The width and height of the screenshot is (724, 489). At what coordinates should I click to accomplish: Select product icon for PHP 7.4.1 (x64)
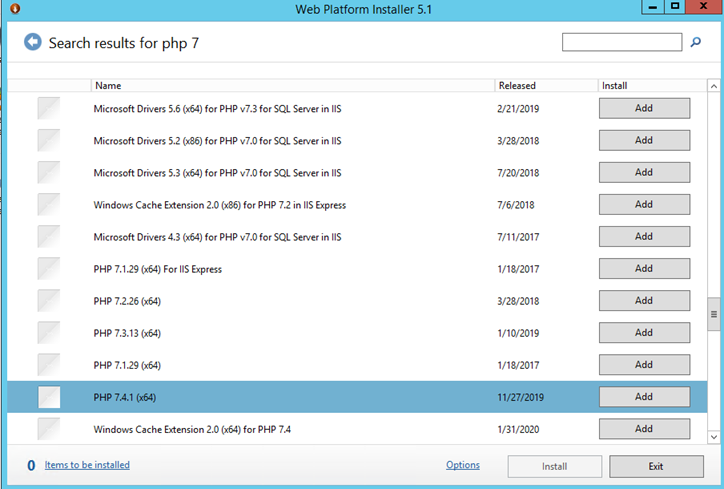point(49,397)
